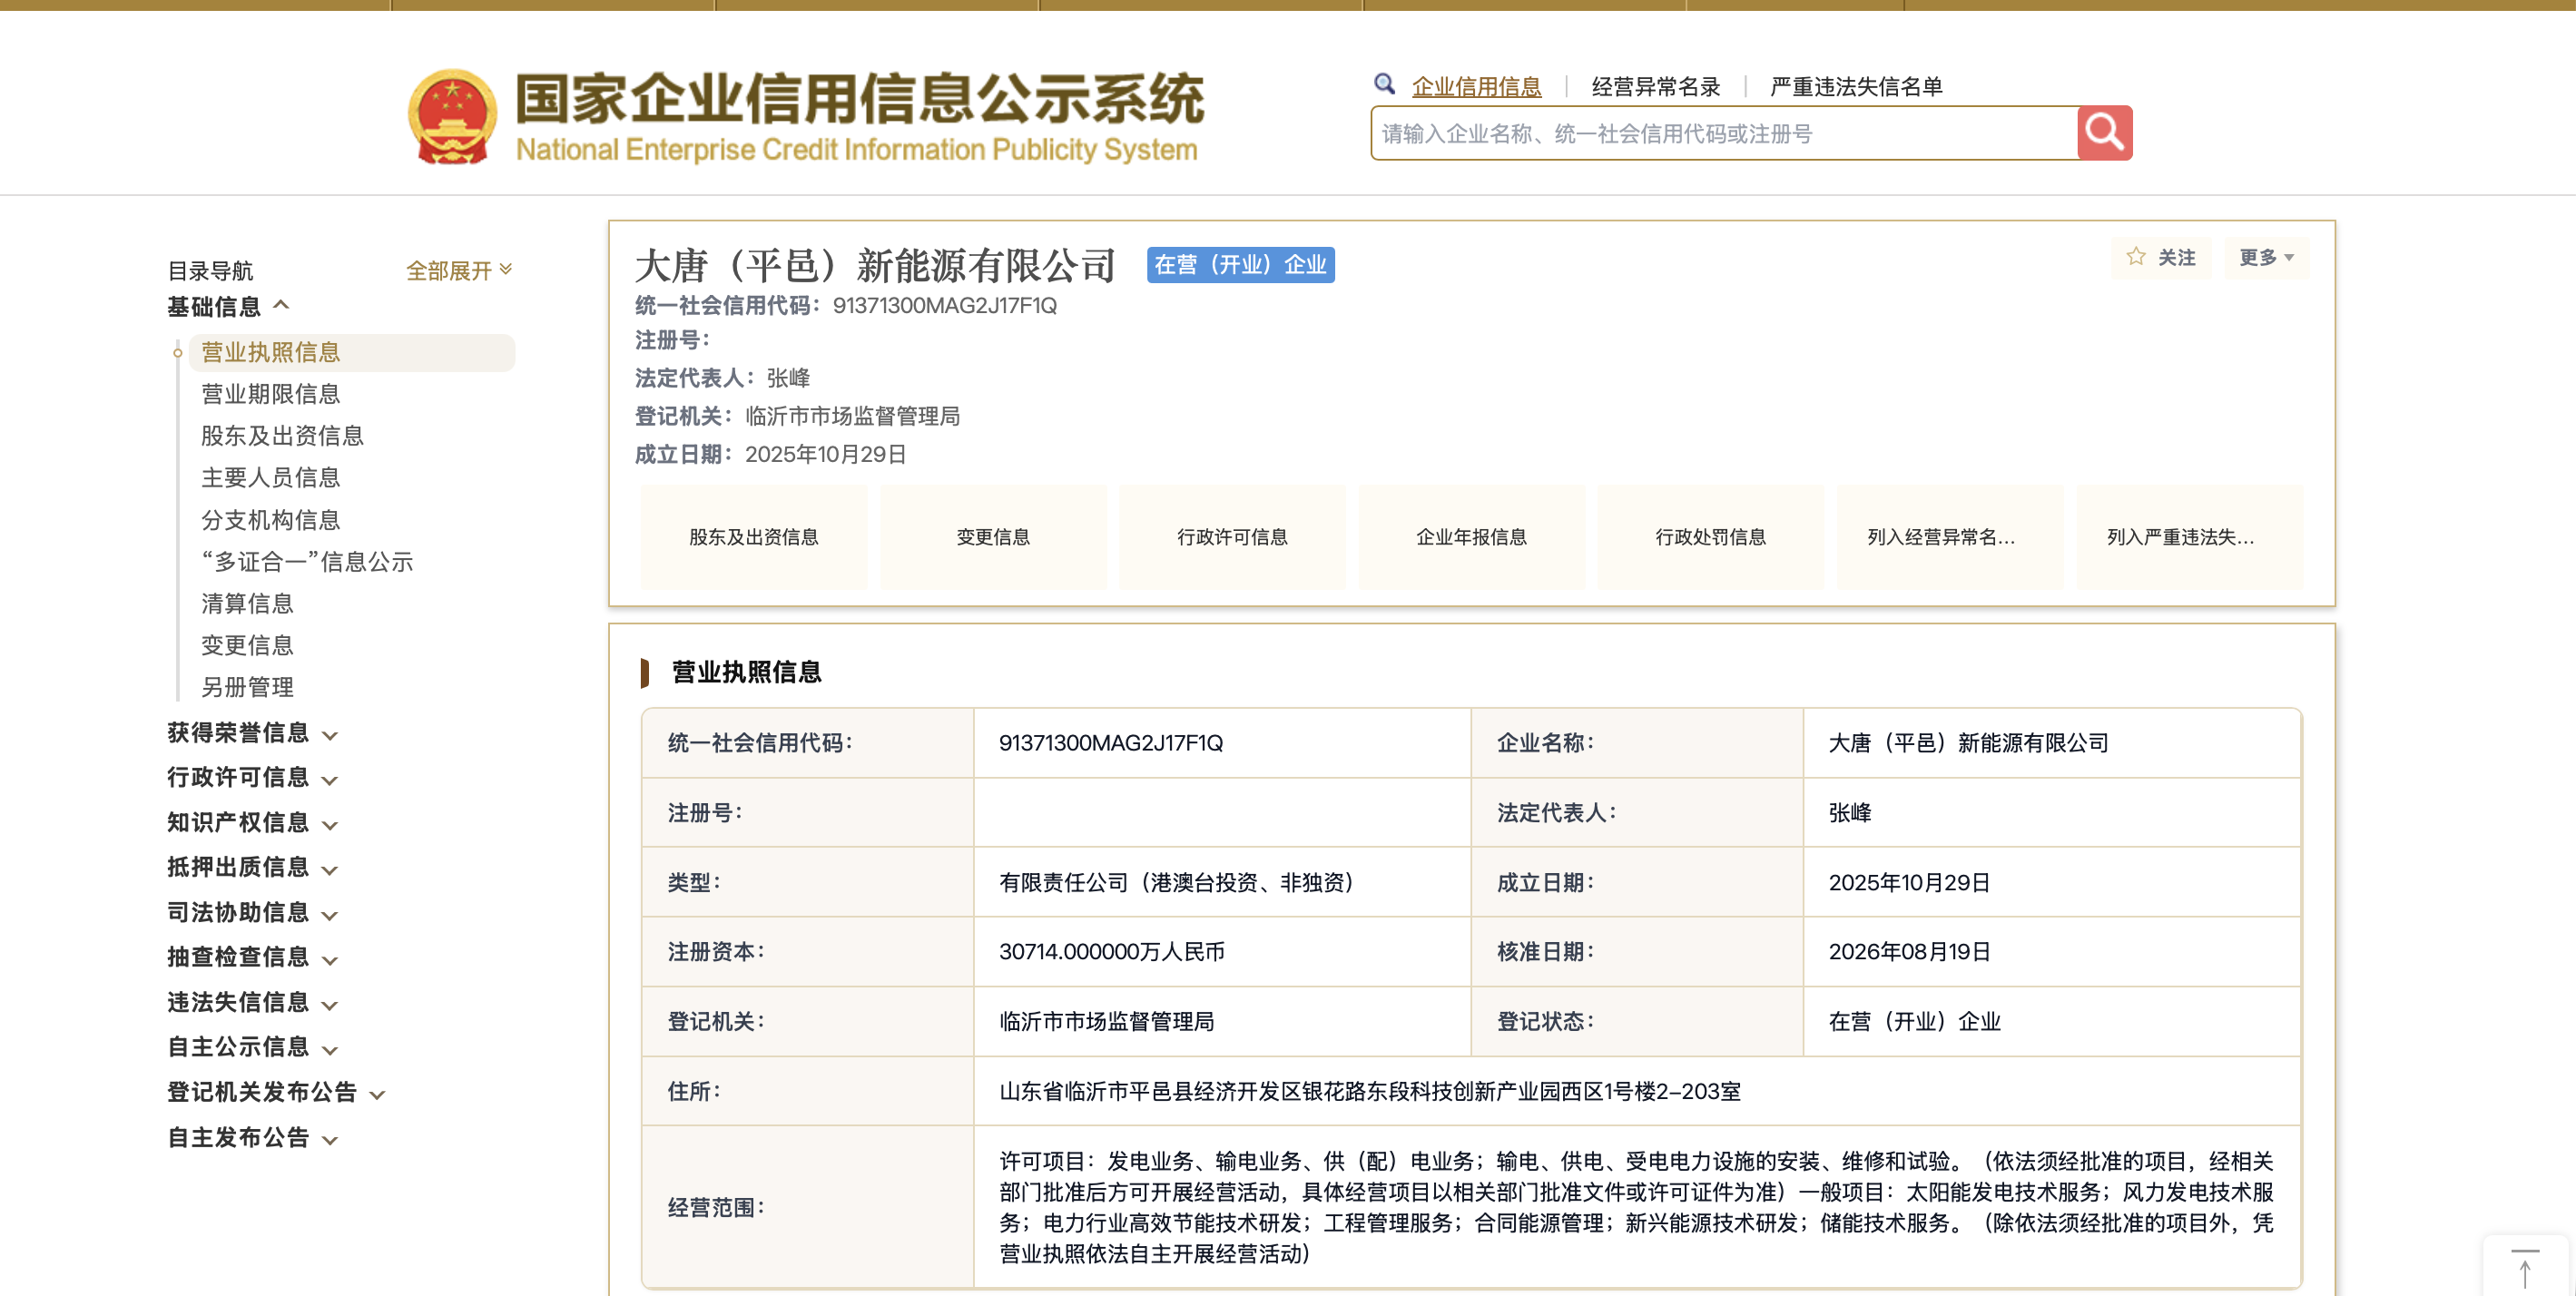Open the 行政许可信息 tab card
Image resolution: width=2576 pixels, height=1296 pixels.
point(1232,537)
